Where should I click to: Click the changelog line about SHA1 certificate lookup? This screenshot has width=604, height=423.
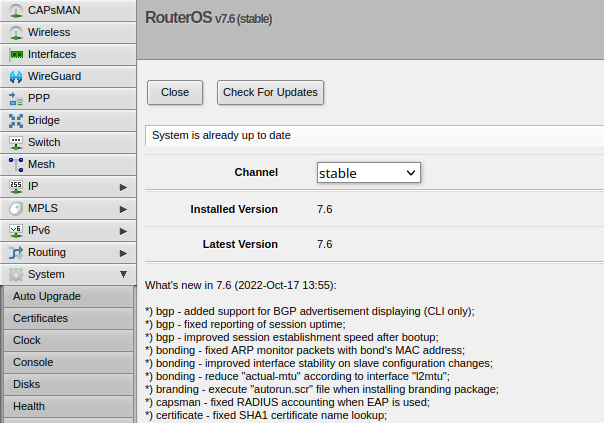tap(266, 415)
